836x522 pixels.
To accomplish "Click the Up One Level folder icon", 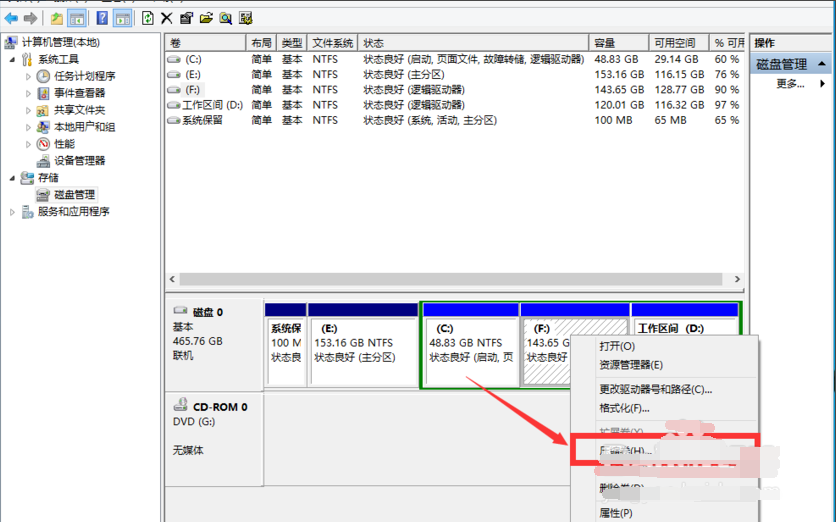I will [57, 19].
